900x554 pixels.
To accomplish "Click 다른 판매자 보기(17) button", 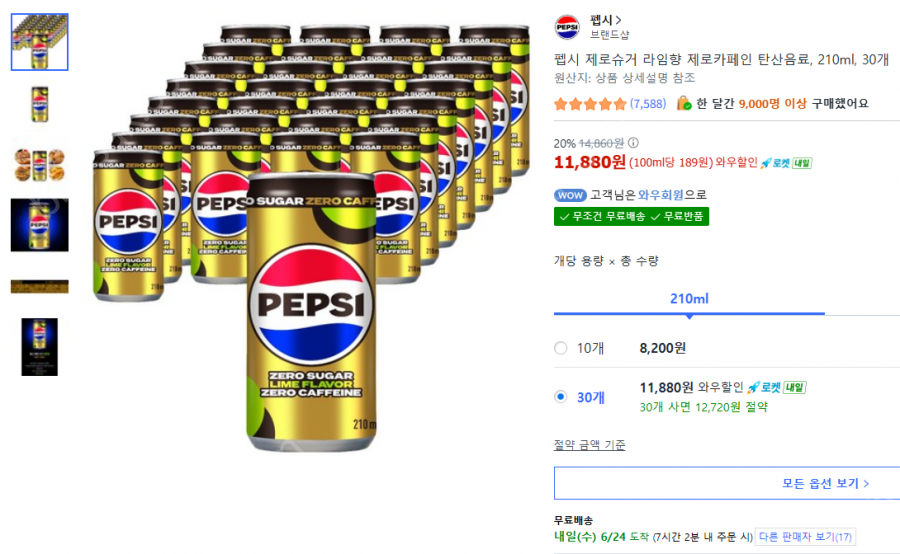I will click(x=805, y=537).
